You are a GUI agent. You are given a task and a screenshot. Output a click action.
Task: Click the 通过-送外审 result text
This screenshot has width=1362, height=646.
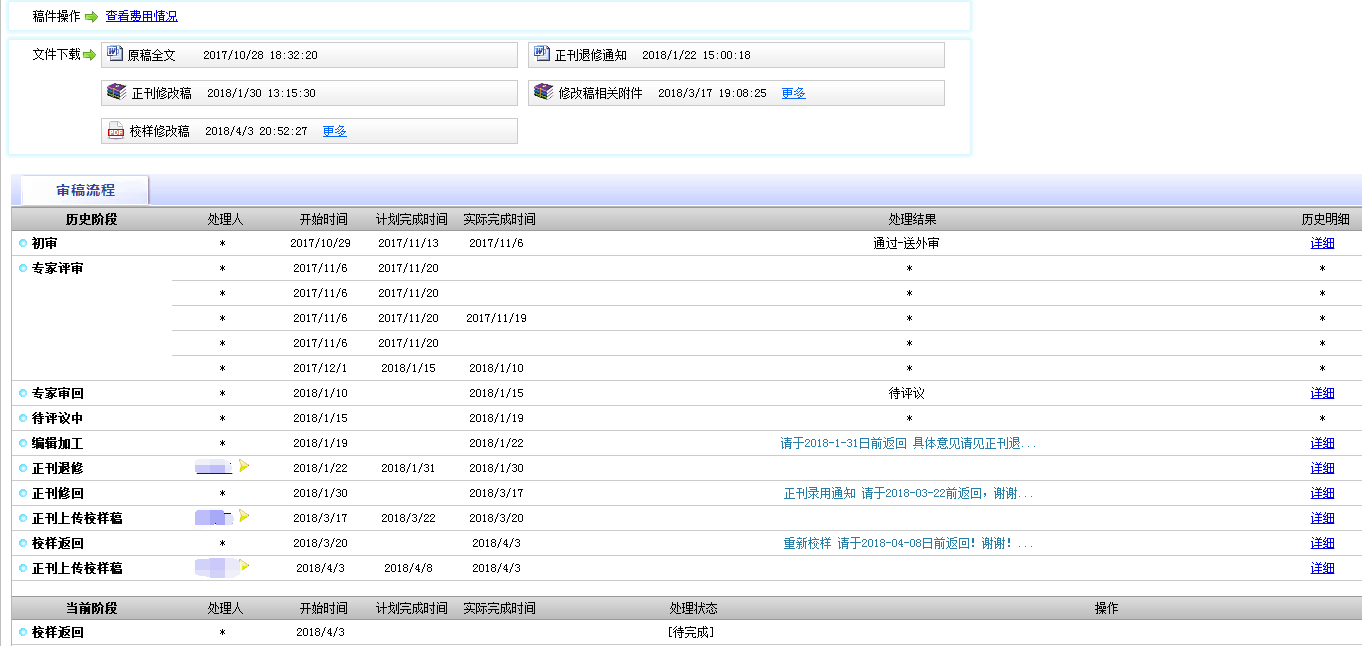point(906,243)
